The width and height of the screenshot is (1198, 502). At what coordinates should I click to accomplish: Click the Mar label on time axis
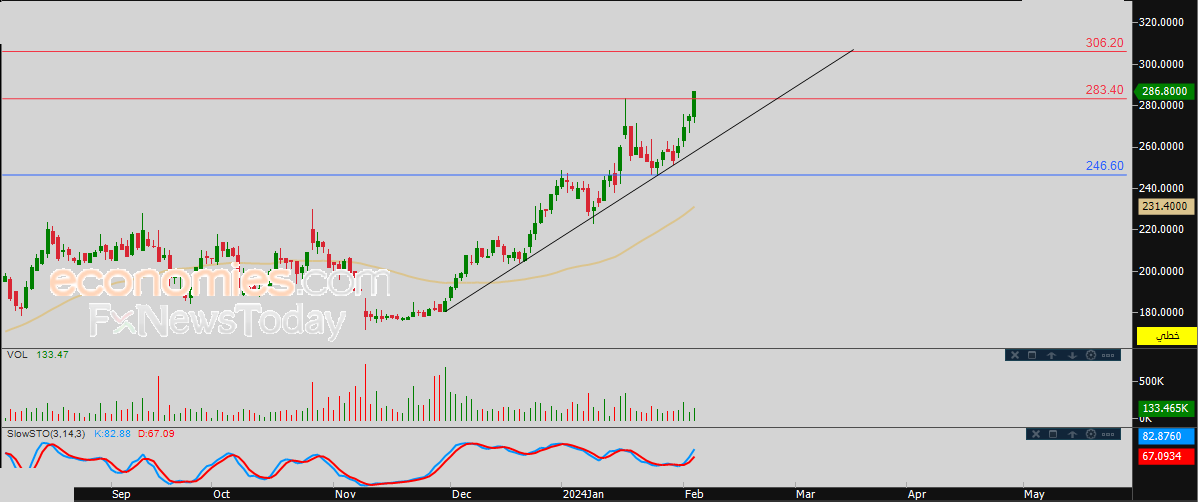pyautogui.click(x=805, y=494)
